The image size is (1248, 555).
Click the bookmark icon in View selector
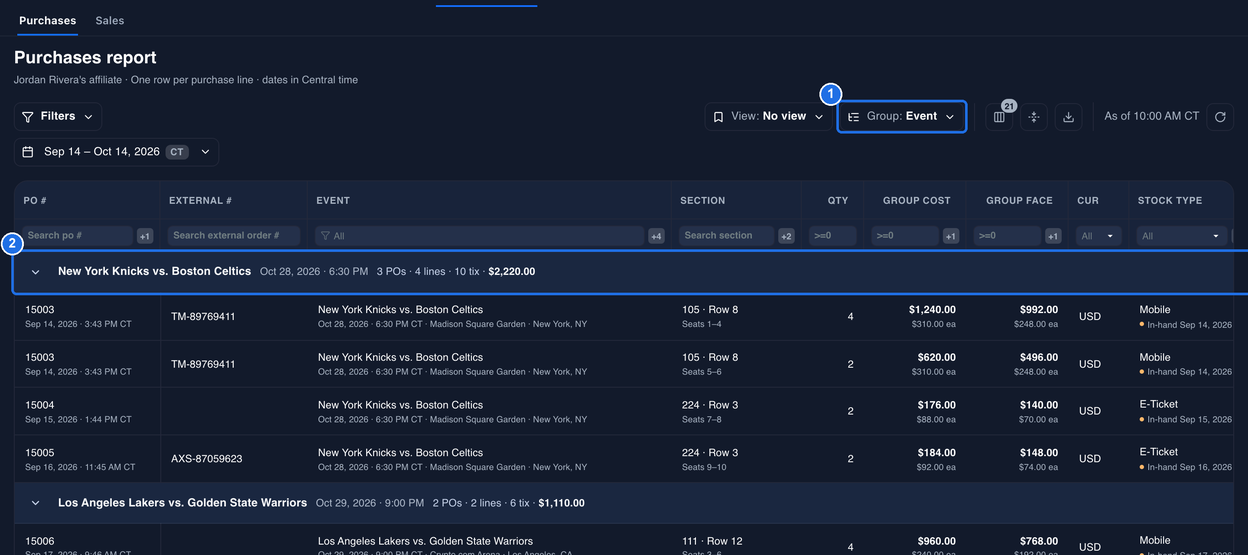tap(718, 117)
